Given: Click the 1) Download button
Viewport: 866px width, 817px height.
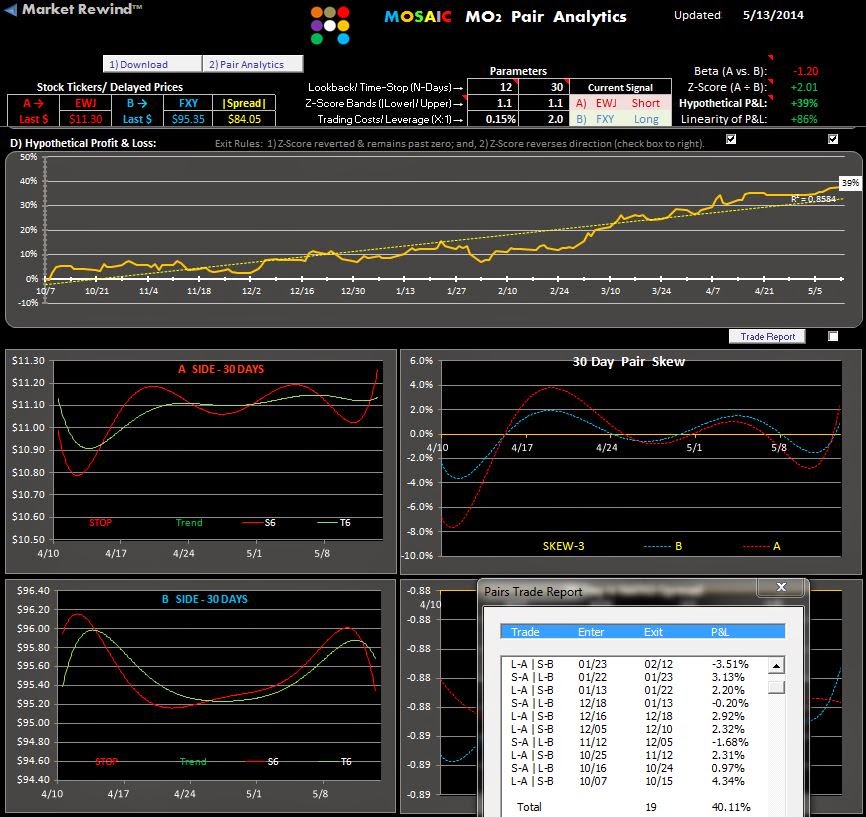Looking at the screenshot, I should point(152,64).
